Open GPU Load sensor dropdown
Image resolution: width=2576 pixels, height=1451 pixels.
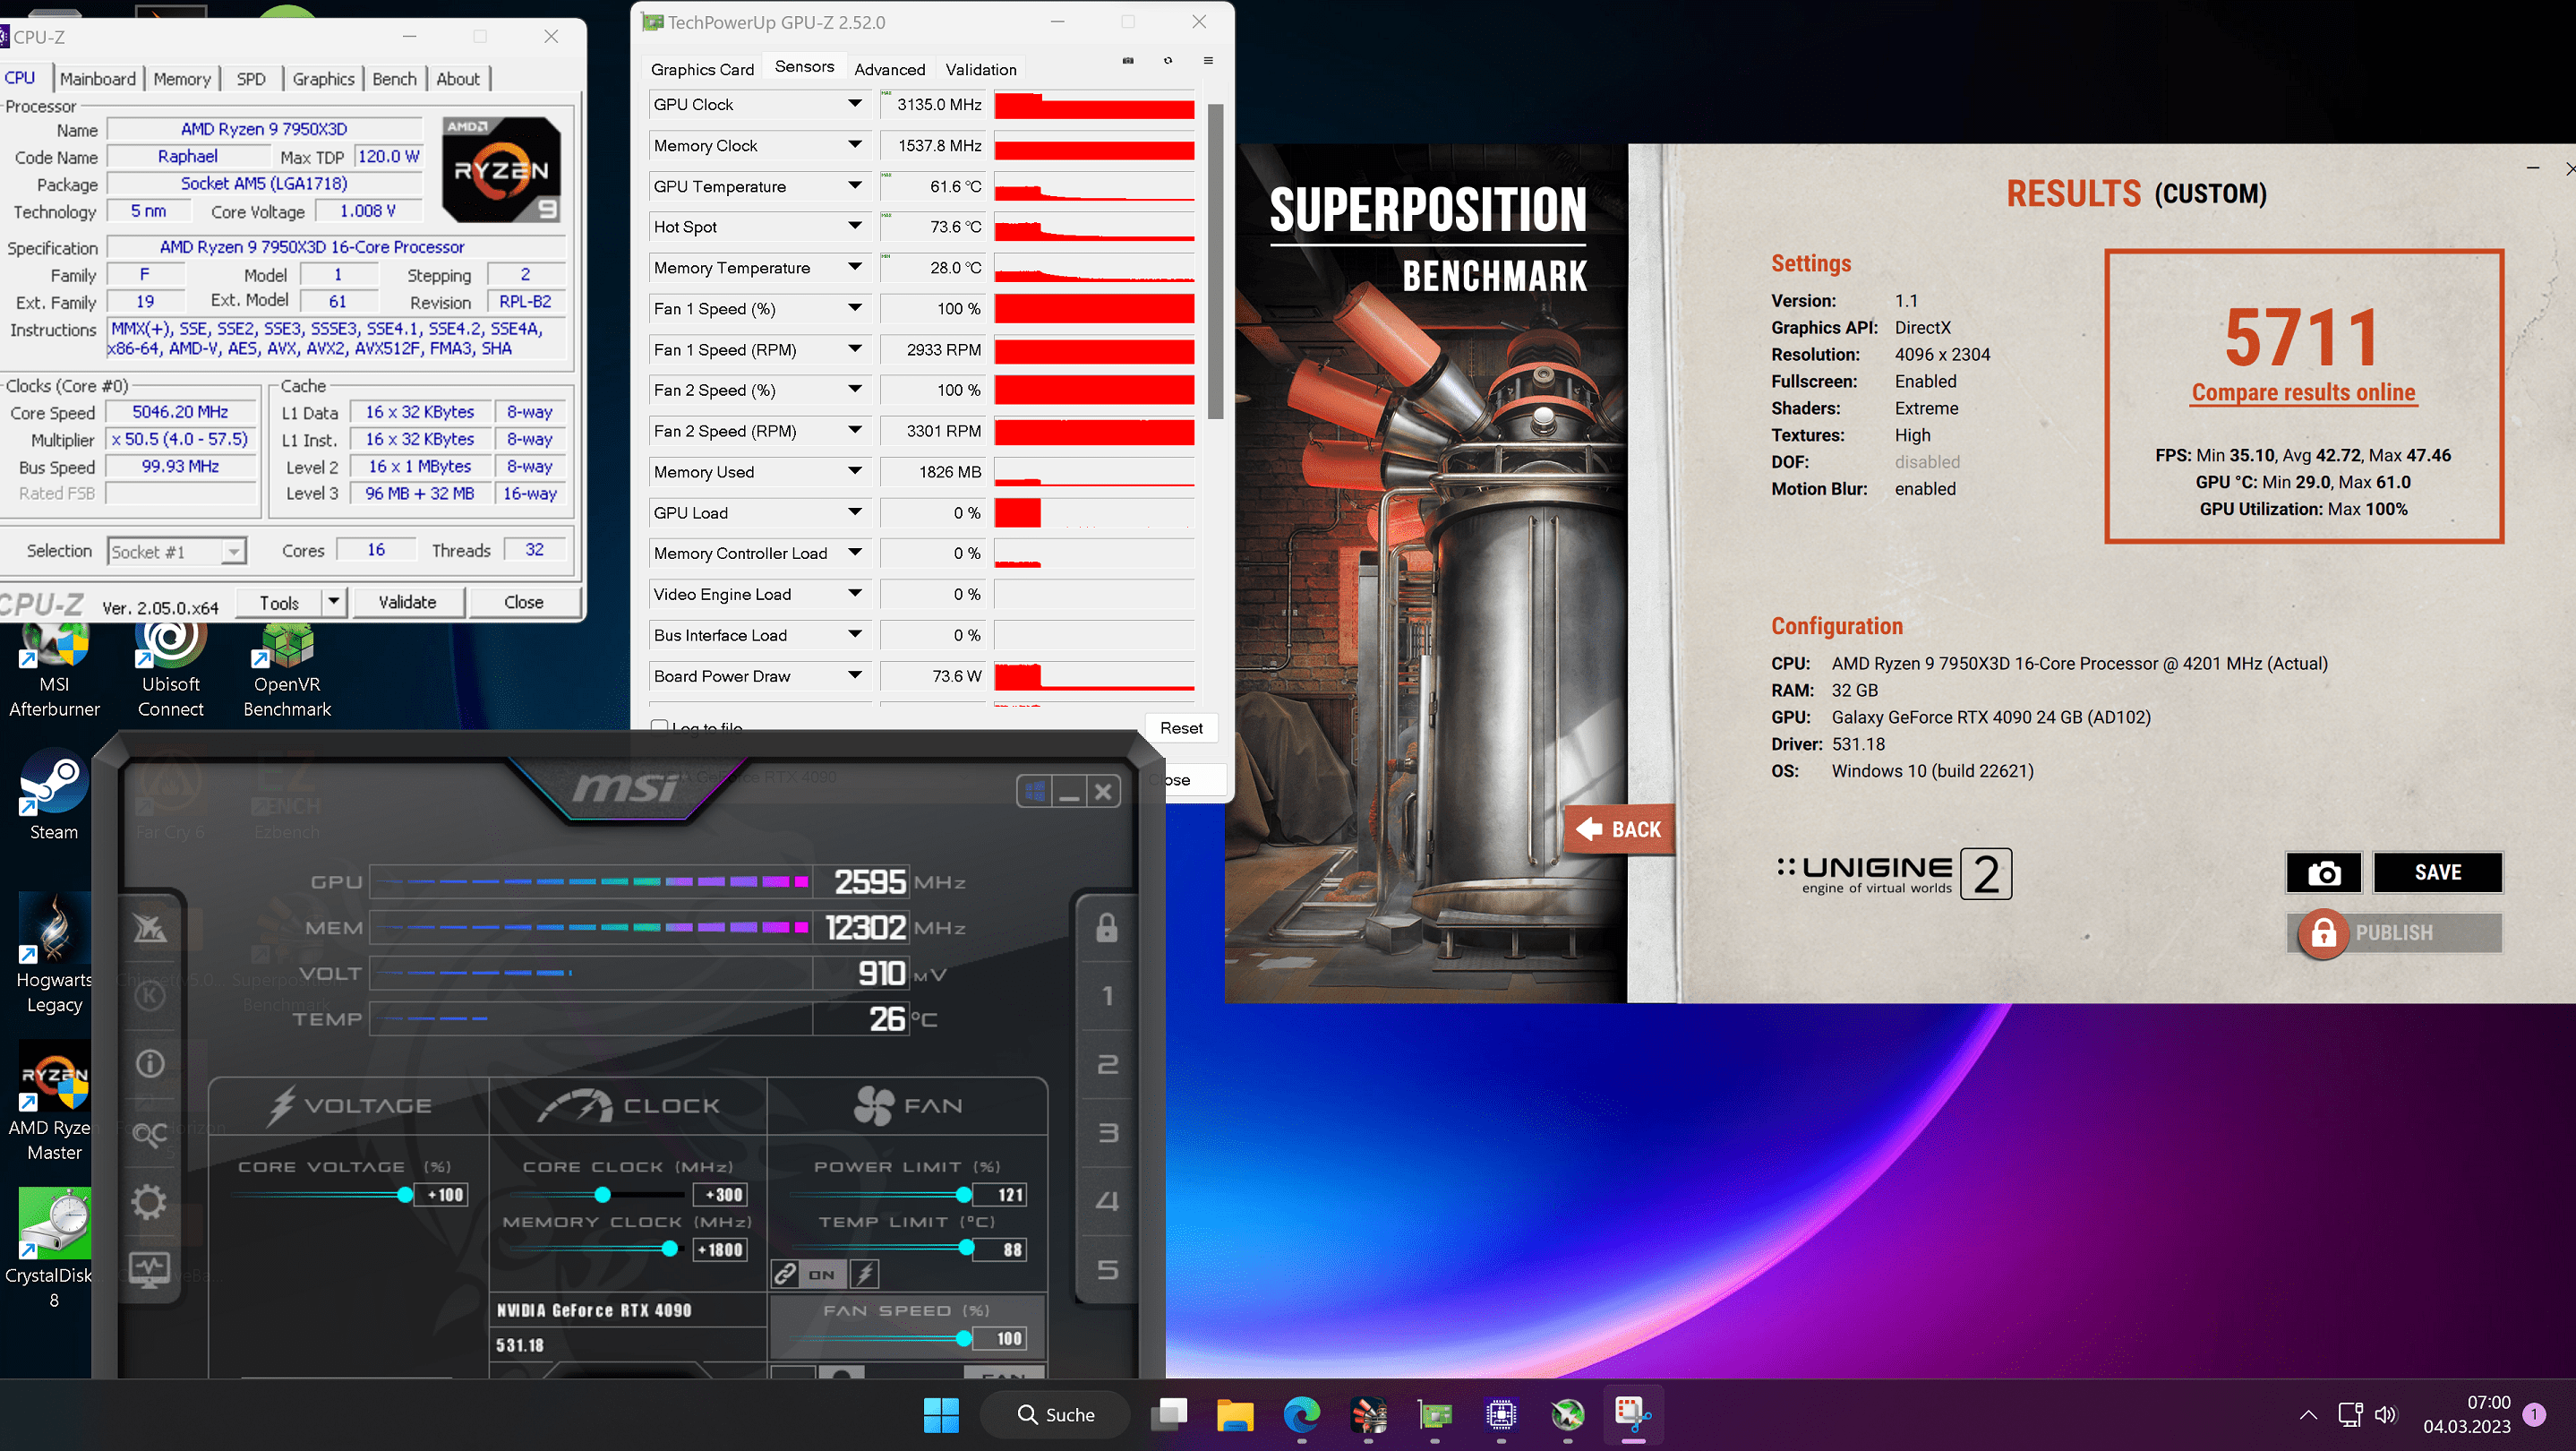(855, 512)
